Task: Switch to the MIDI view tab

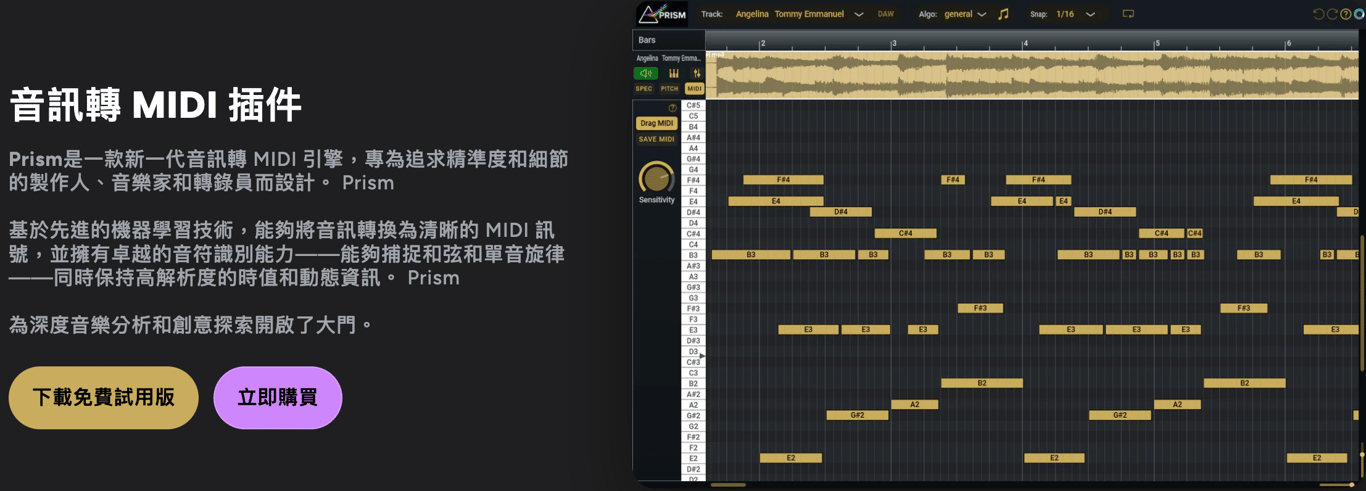Action: pyautogui.click(x=694, y=89)
